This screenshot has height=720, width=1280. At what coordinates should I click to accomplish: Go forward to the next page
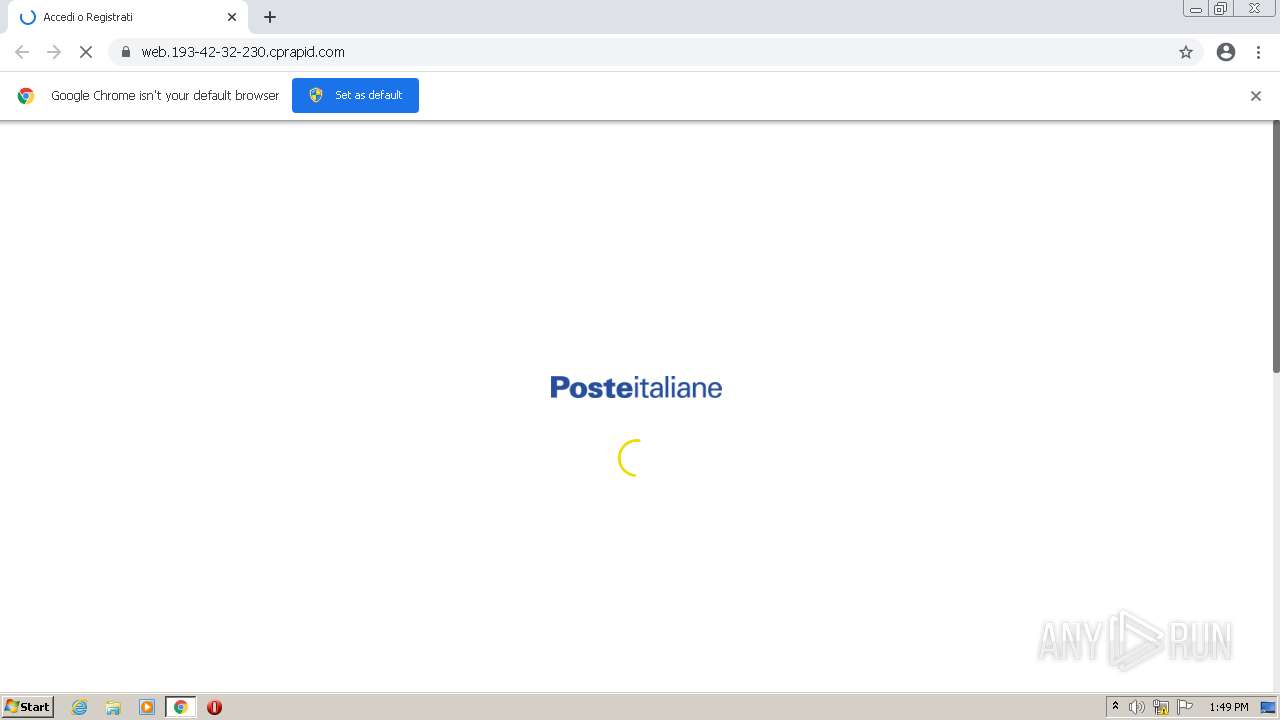54,52
